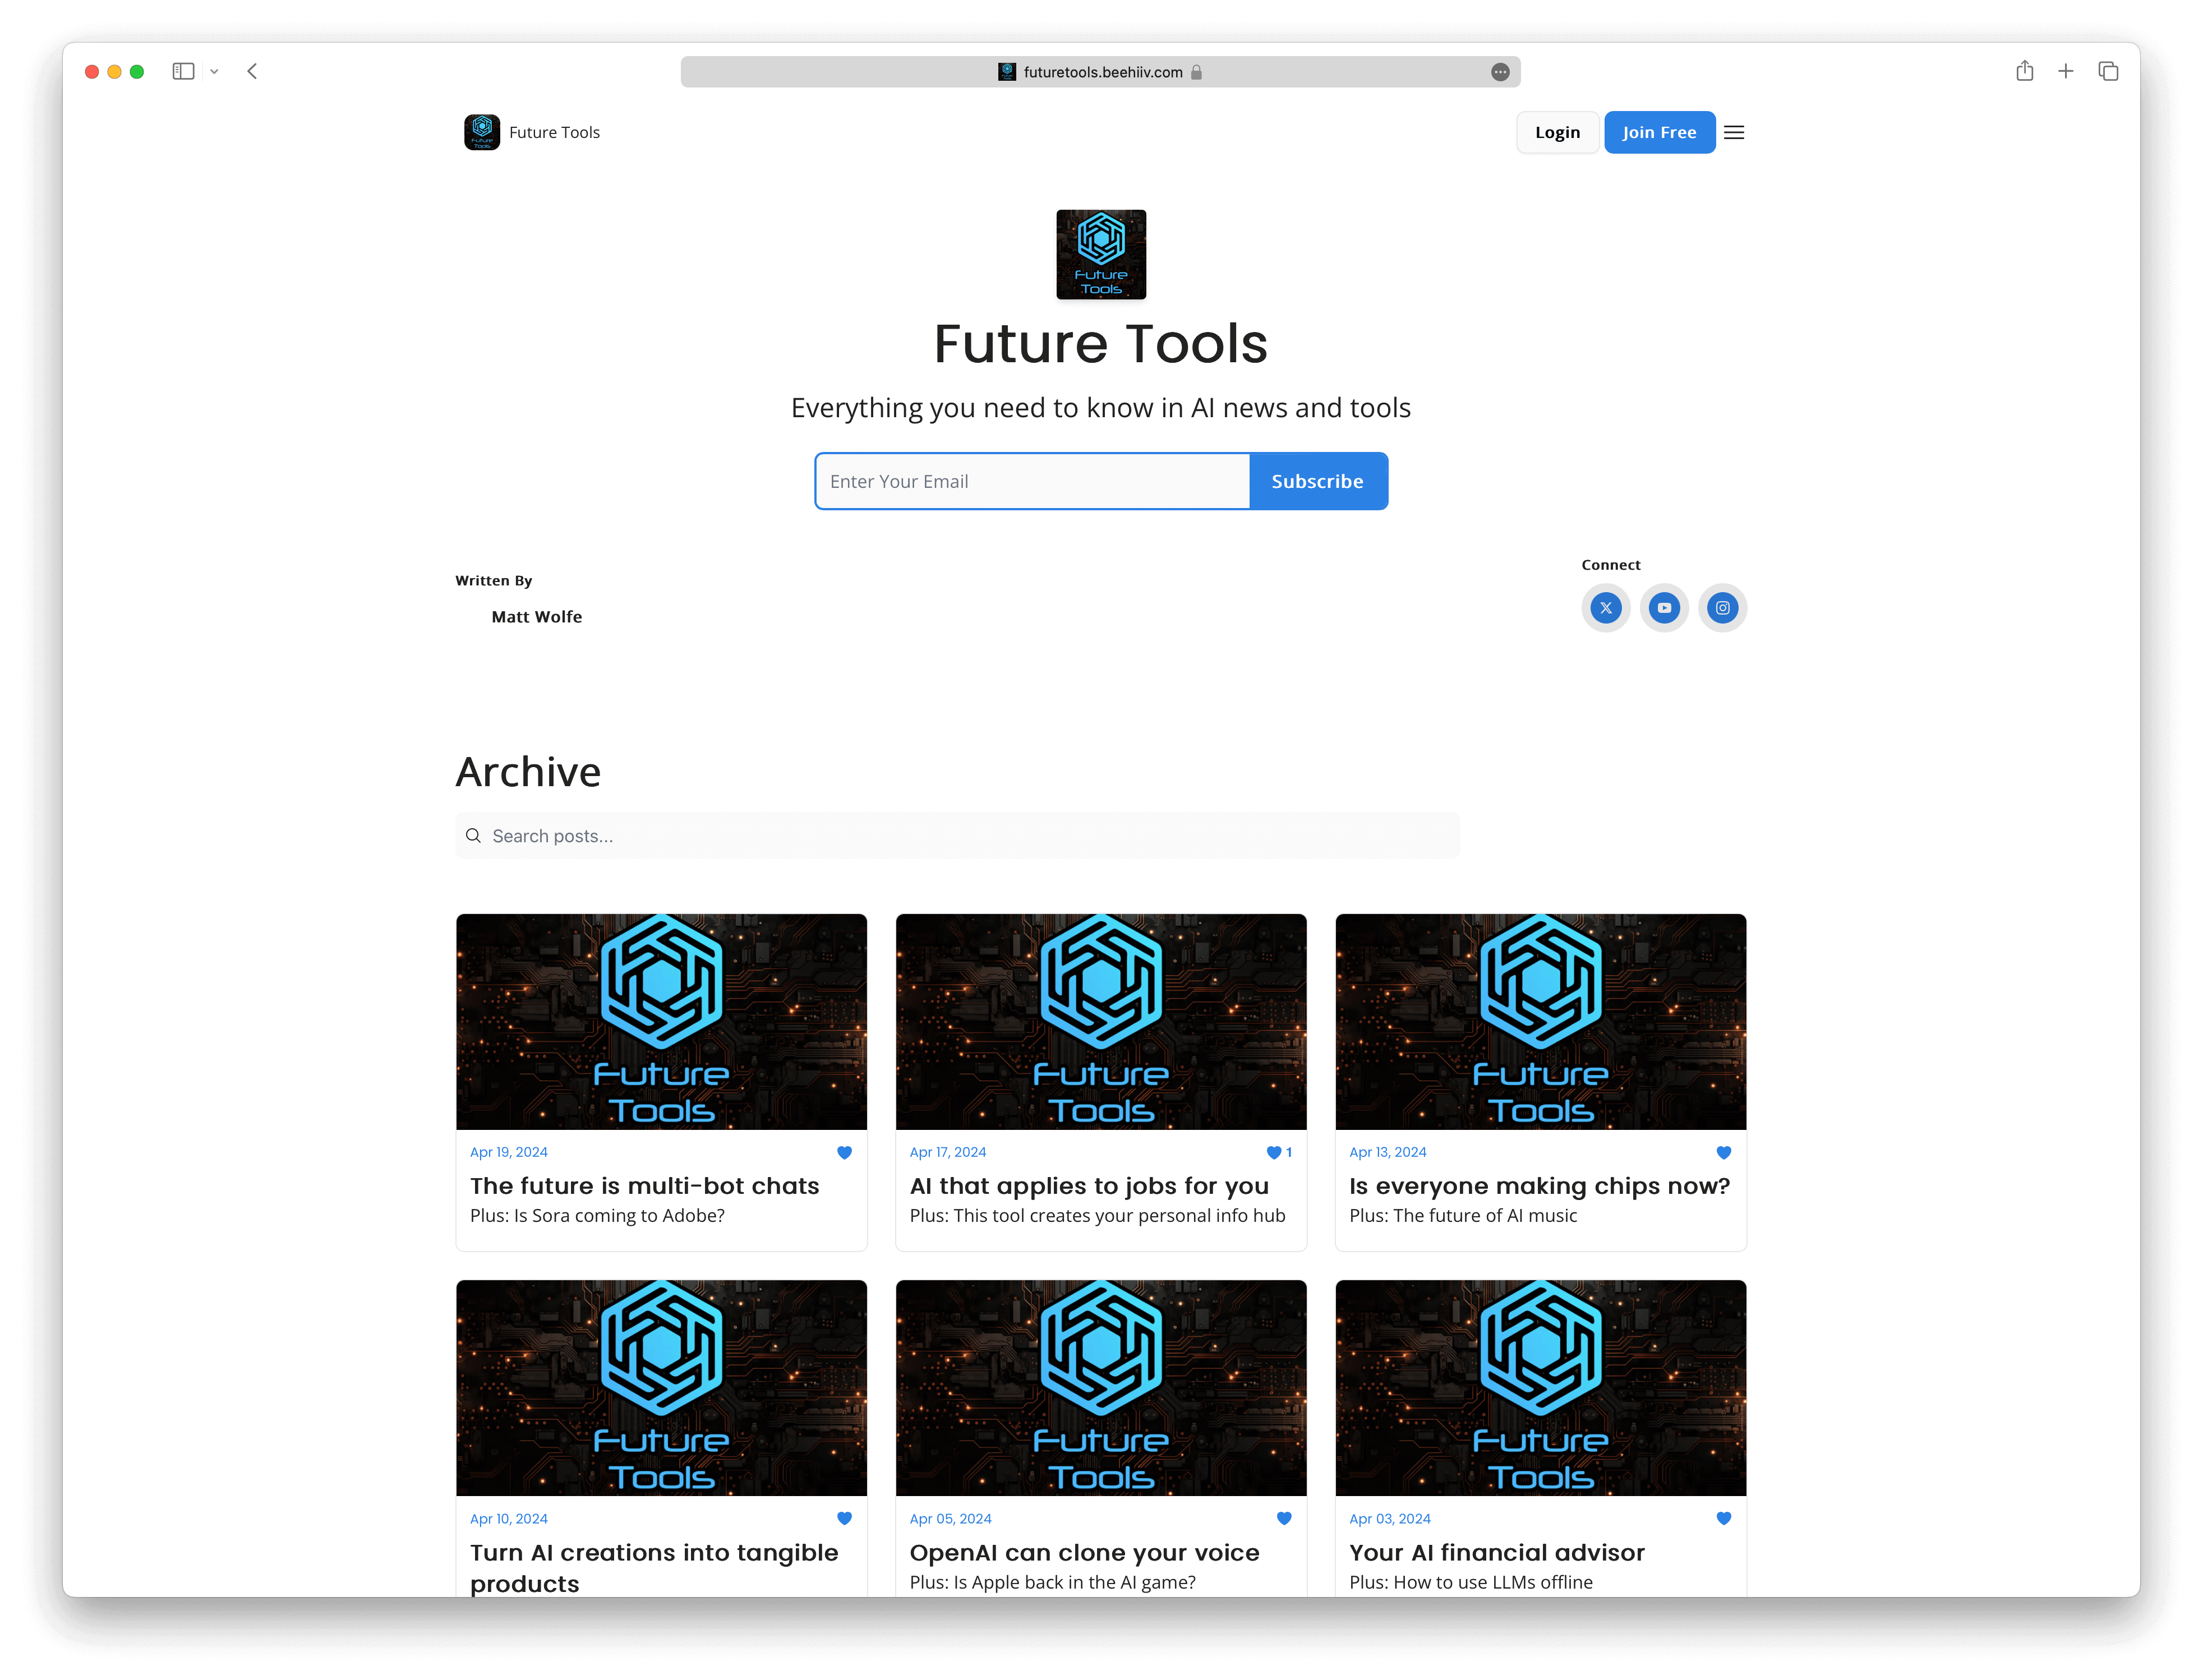Image resolution: width=2203 pixels, height=1680 pixels.
Task: Click the lock icon in the address bar
Action: tap(1196, 72)
